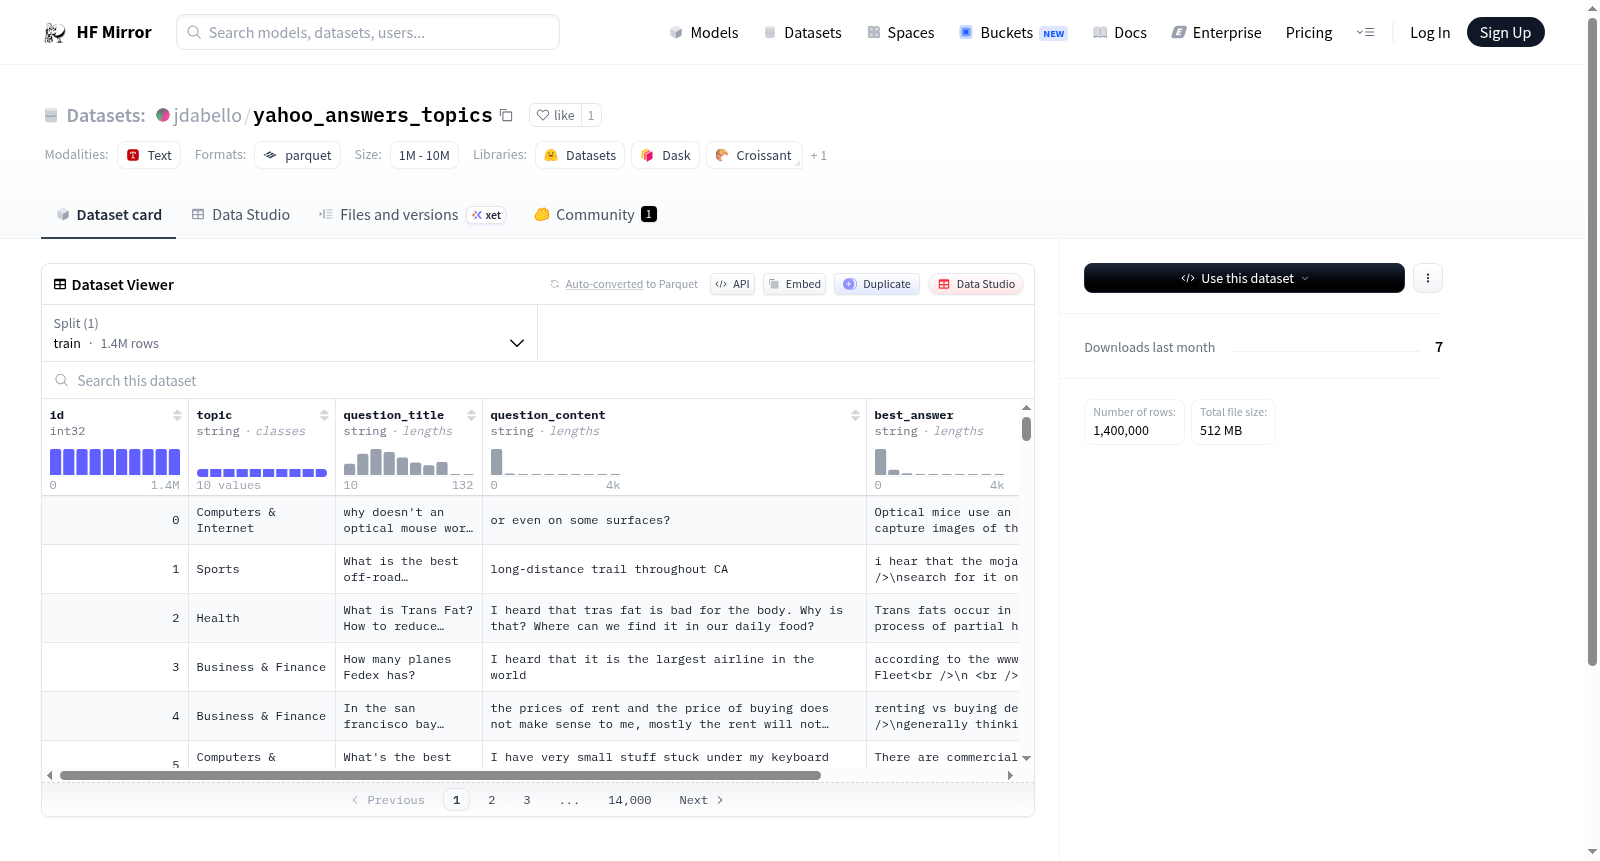Click the parquet format tag
1600x861 pixels.
[297, 155]
